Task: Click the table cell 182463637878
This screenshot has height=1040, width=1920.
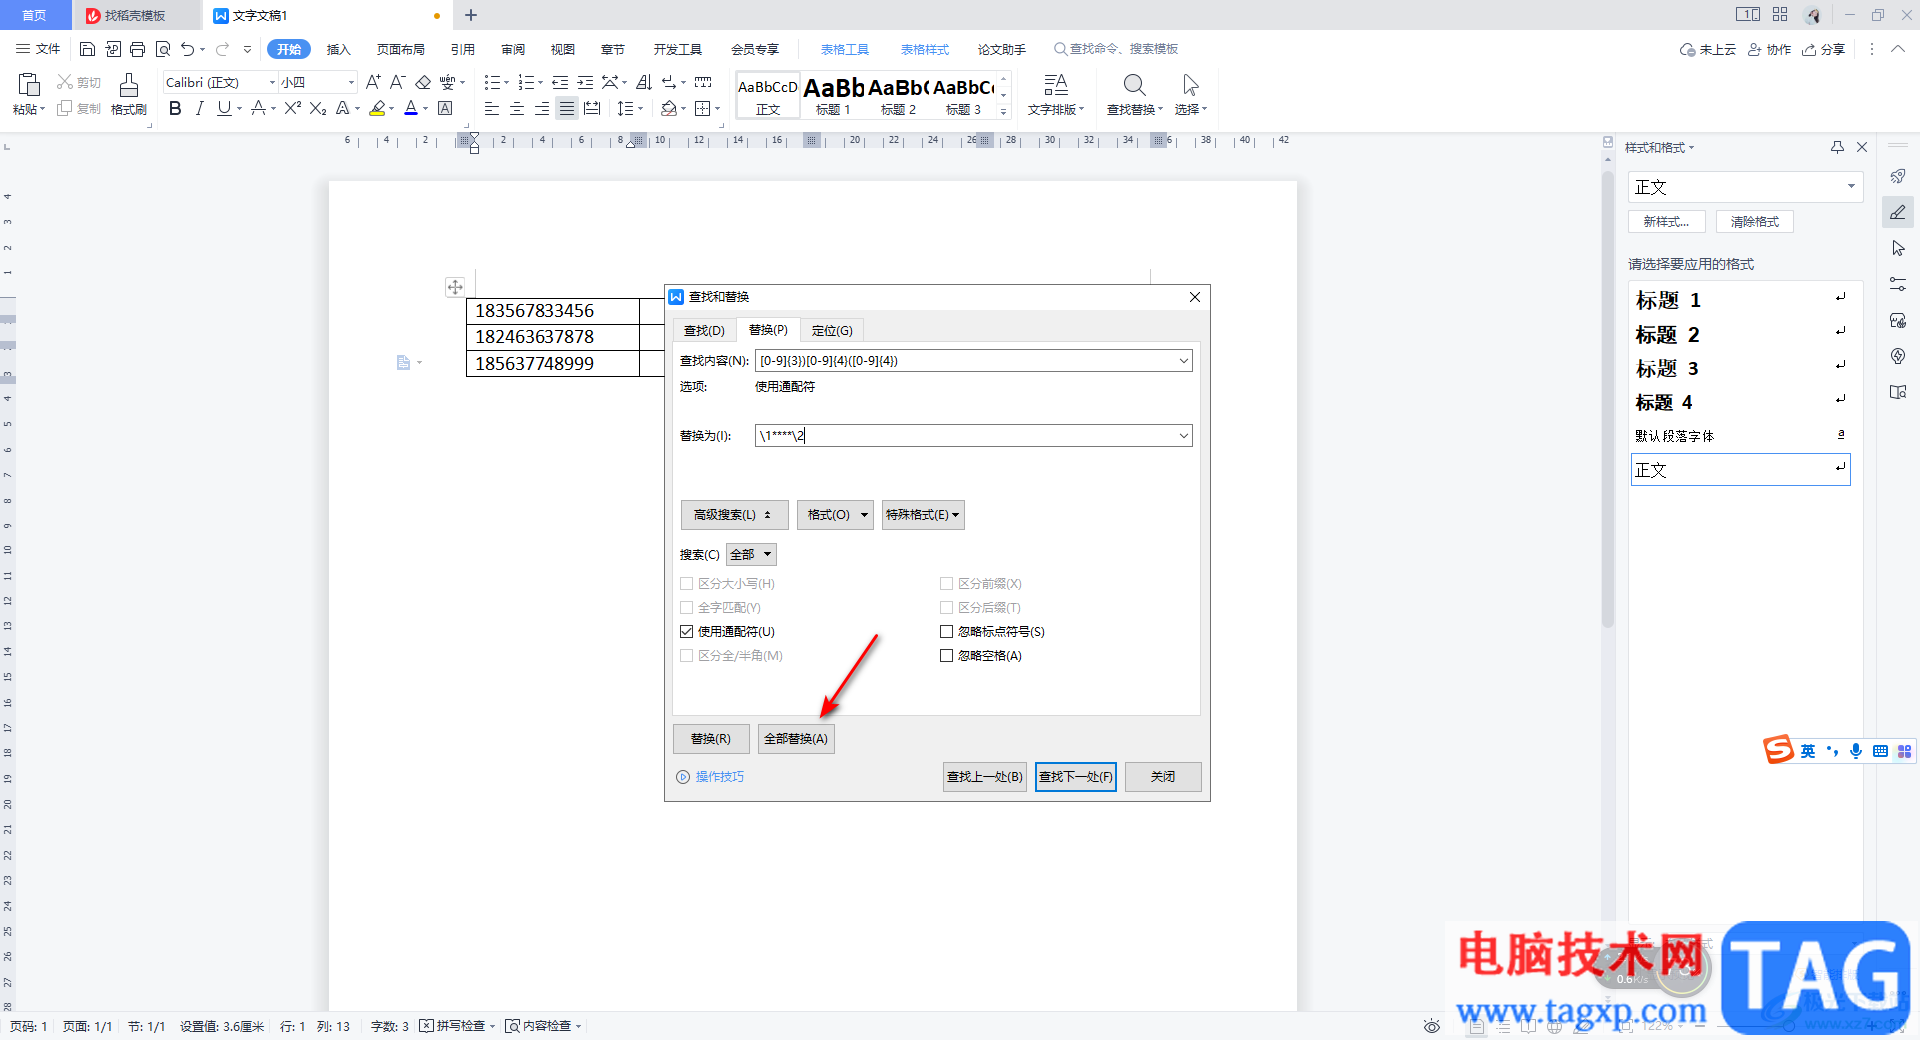Action: [553, 337]
